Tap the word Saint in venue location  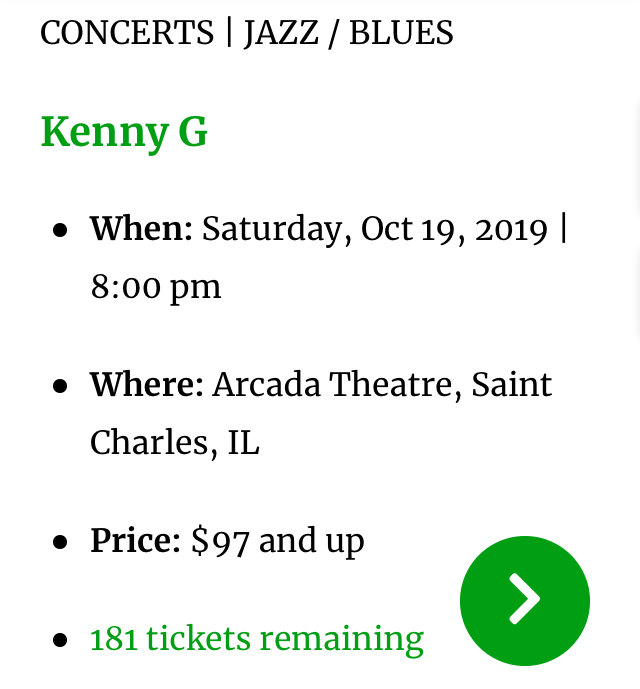point(512,385)
